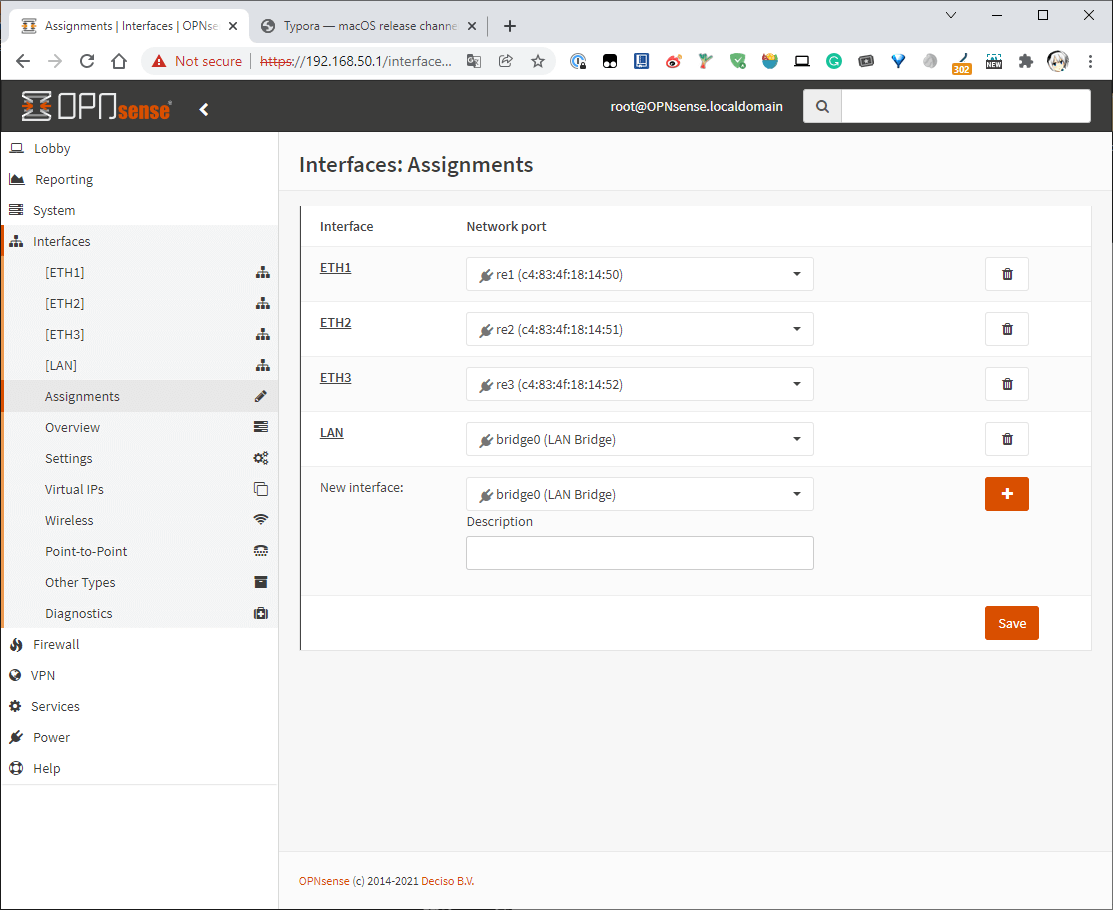
Task: Delete the ETH1 interface assignment
Action: point(1006,274)
